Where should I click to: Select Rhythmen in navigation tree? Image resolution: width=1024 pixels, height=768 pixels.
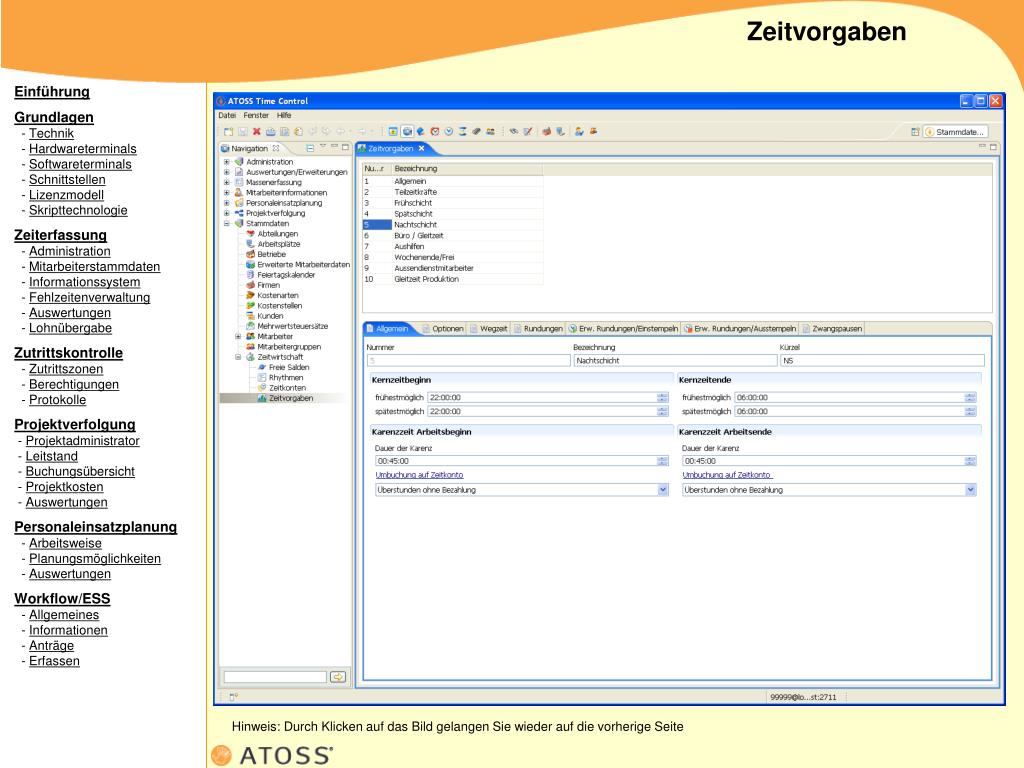[x=286, y=377]
